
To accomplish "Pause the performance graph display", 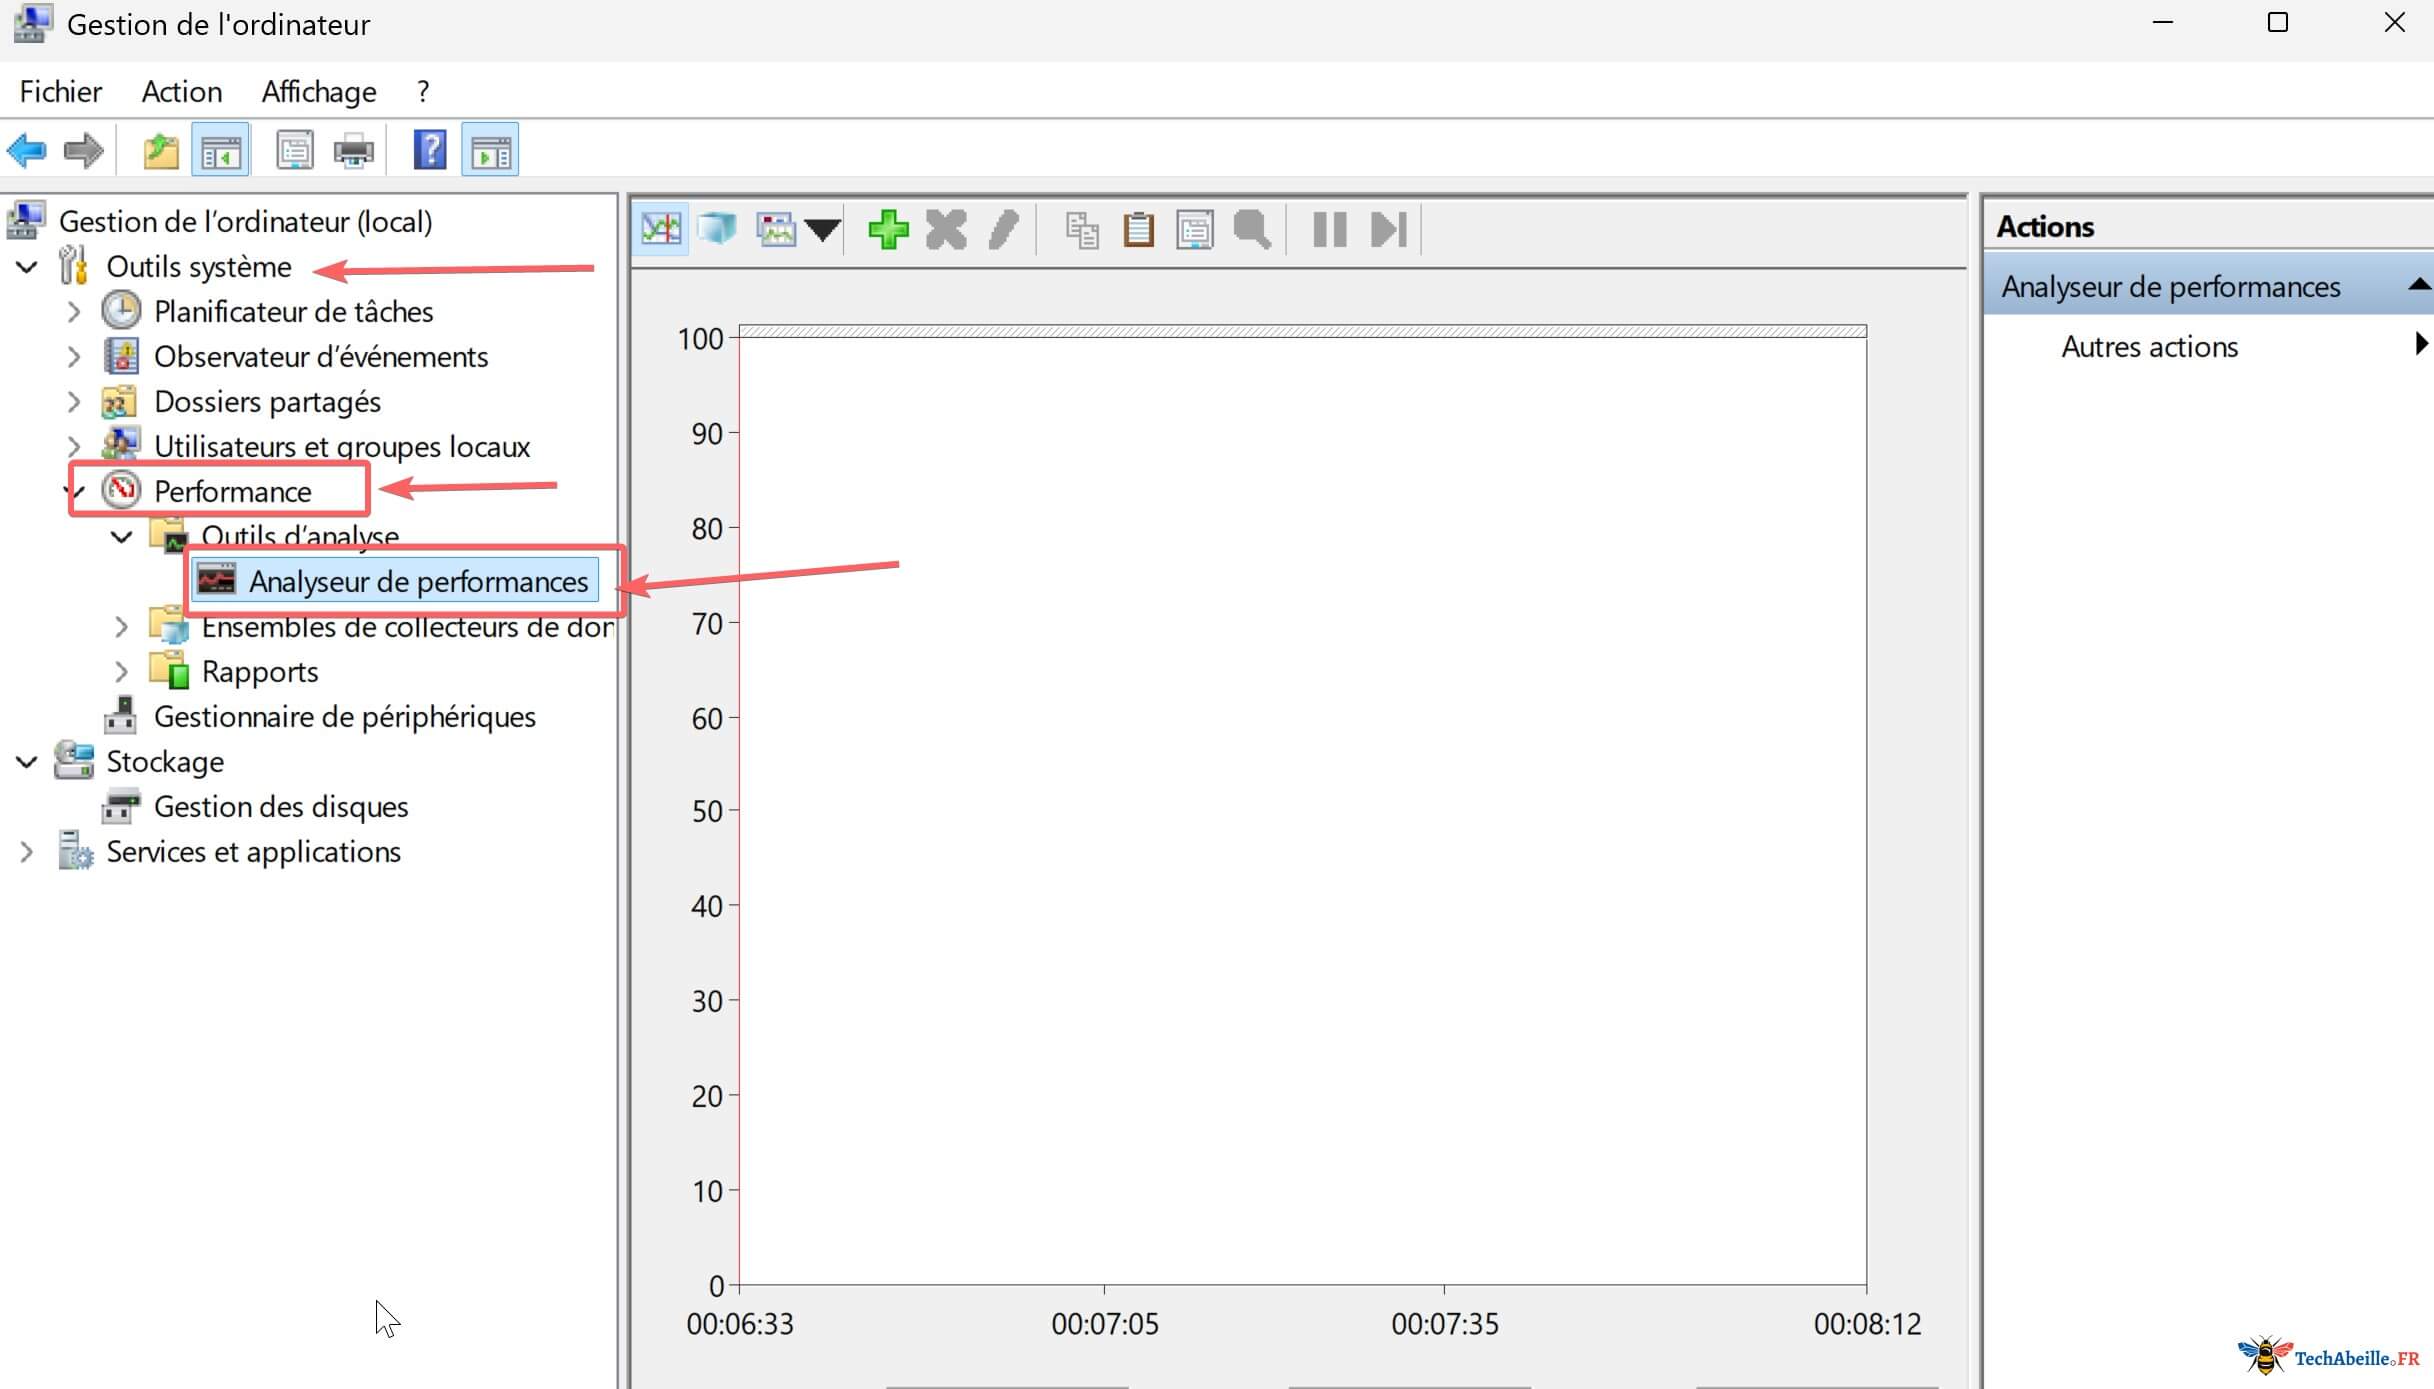I will (1329, 230).
